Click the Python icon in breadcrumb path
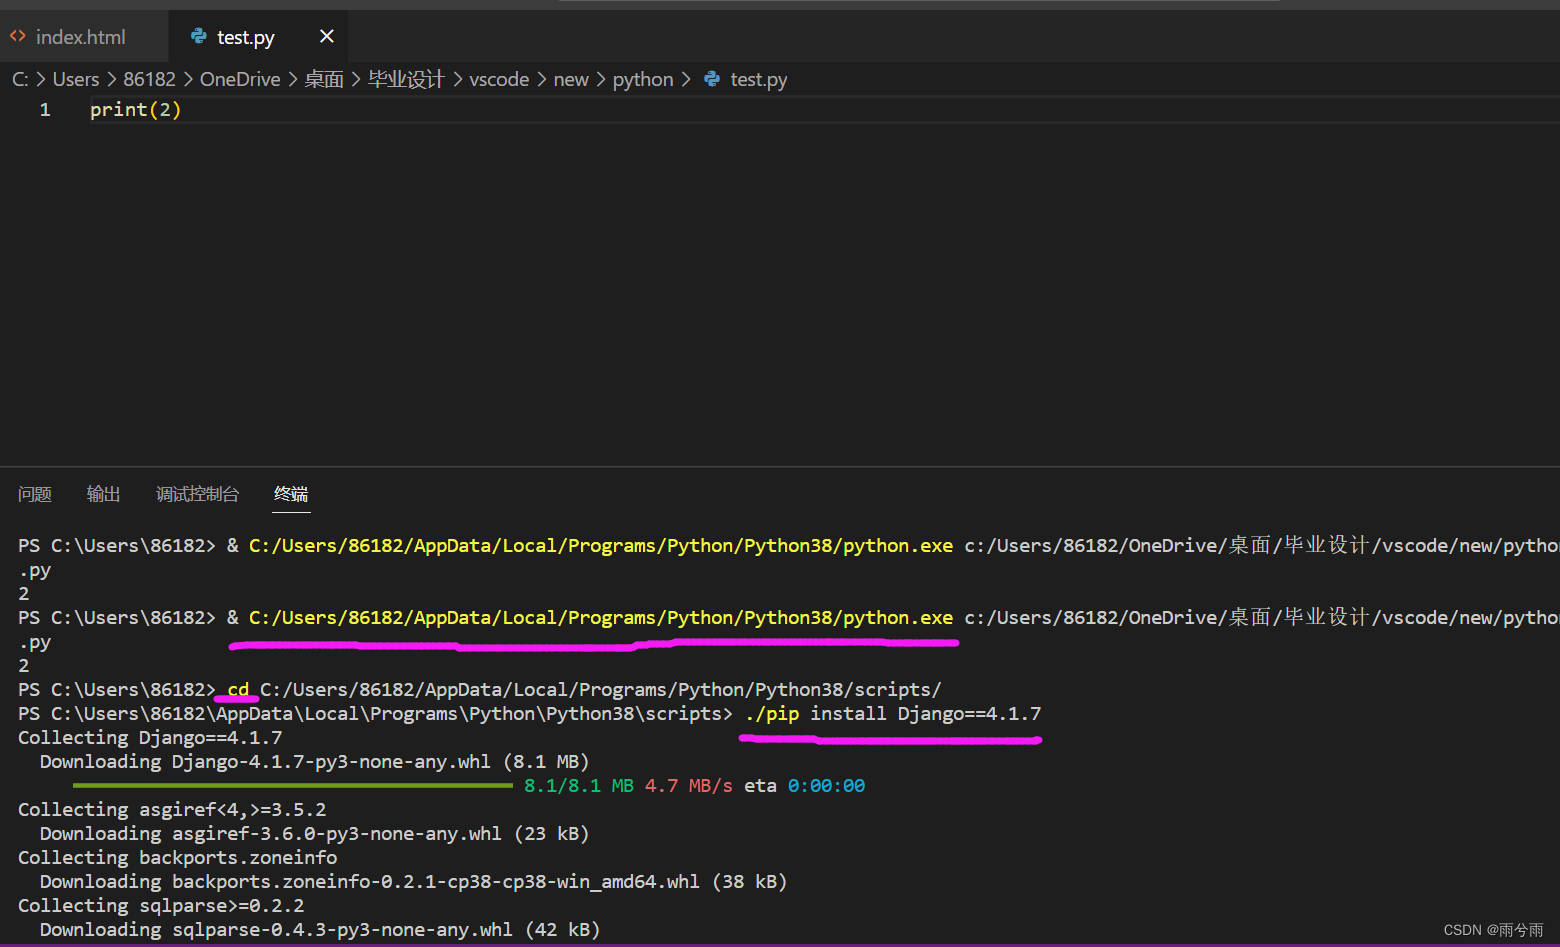The height and width of the screenshot is (947, 1560). pos(712,79)
